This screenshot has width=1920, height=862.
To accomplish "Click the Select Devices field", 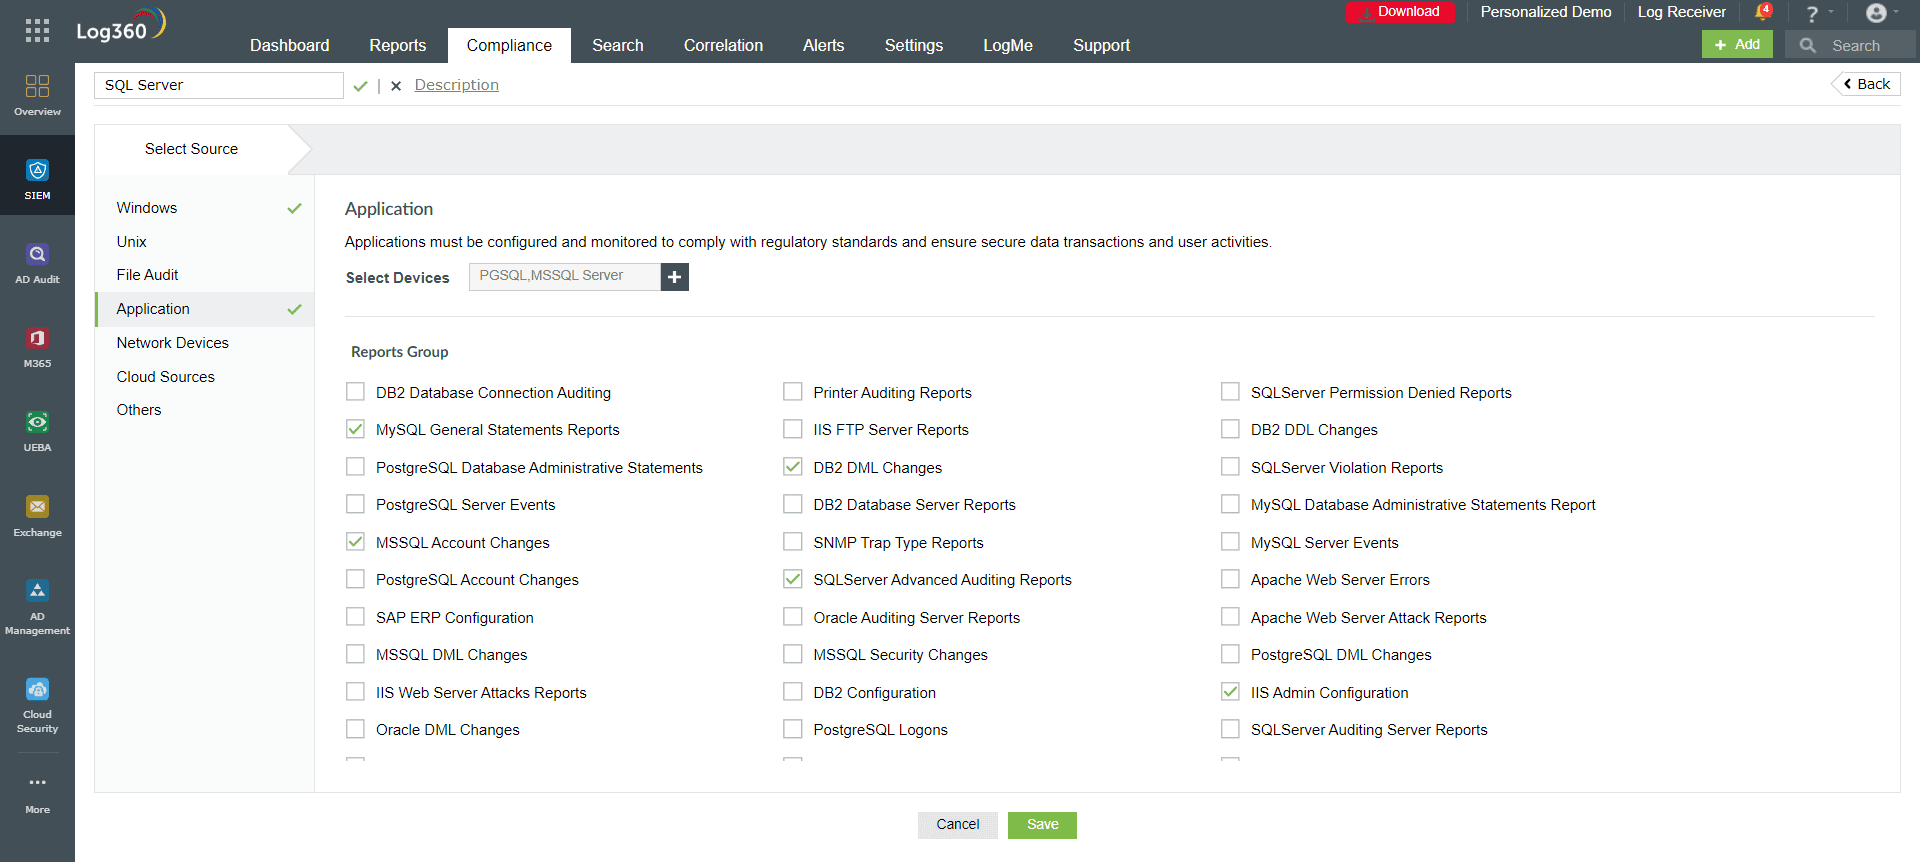I will pos(565,277).
